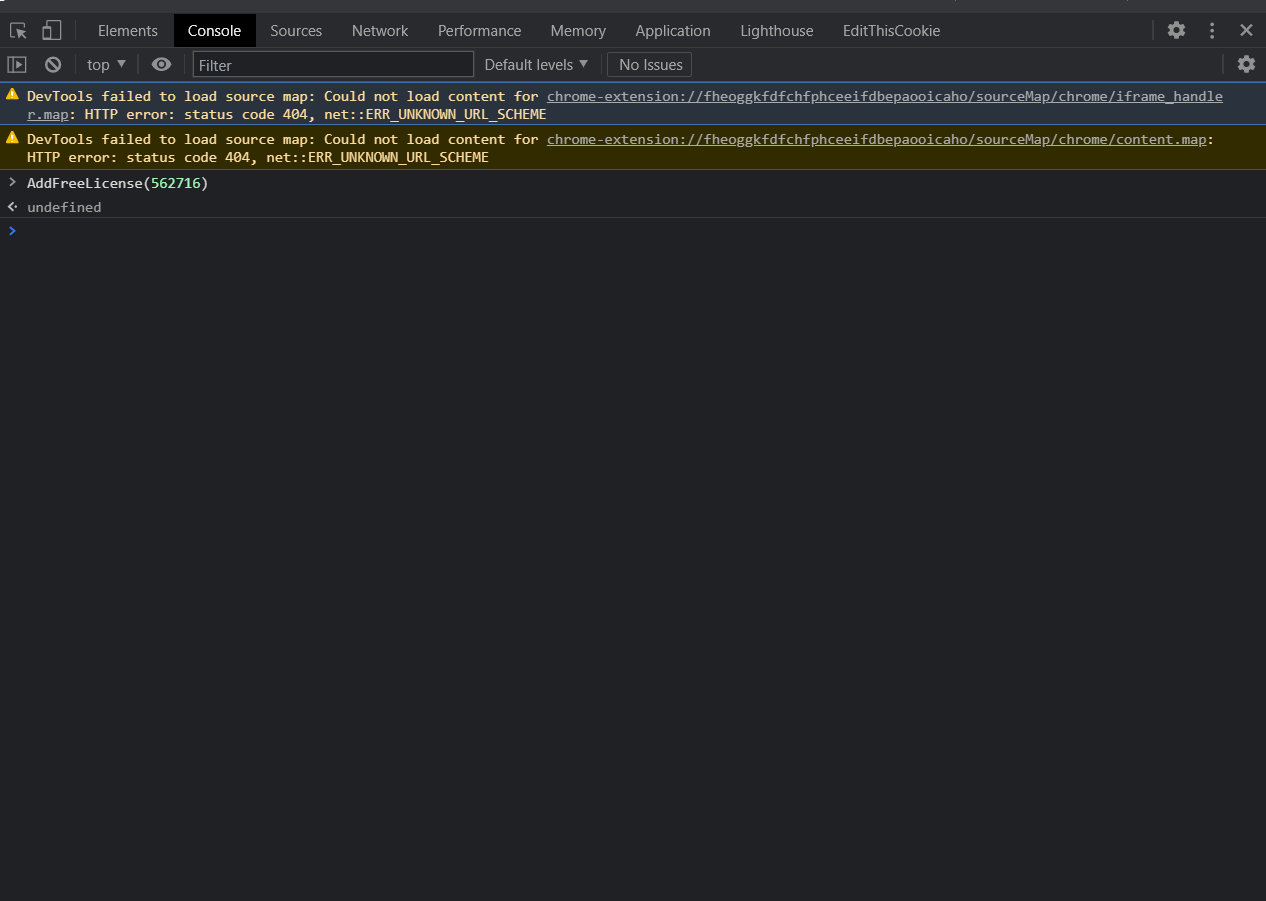Open the console sidebar
The height and width of the screenshot is (901, 1266).
coord(16,64)
